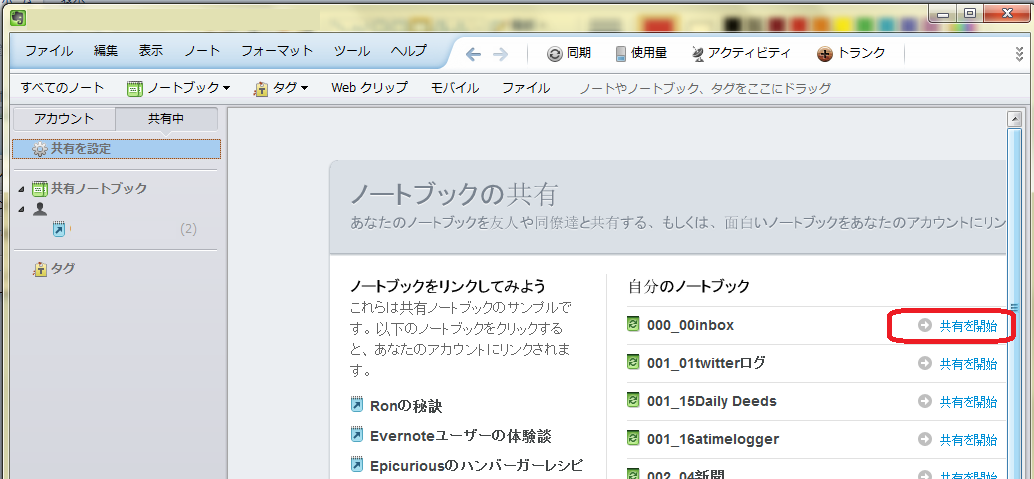Click the 001_15Daily Deeds notebook icon

pos(633,401)
